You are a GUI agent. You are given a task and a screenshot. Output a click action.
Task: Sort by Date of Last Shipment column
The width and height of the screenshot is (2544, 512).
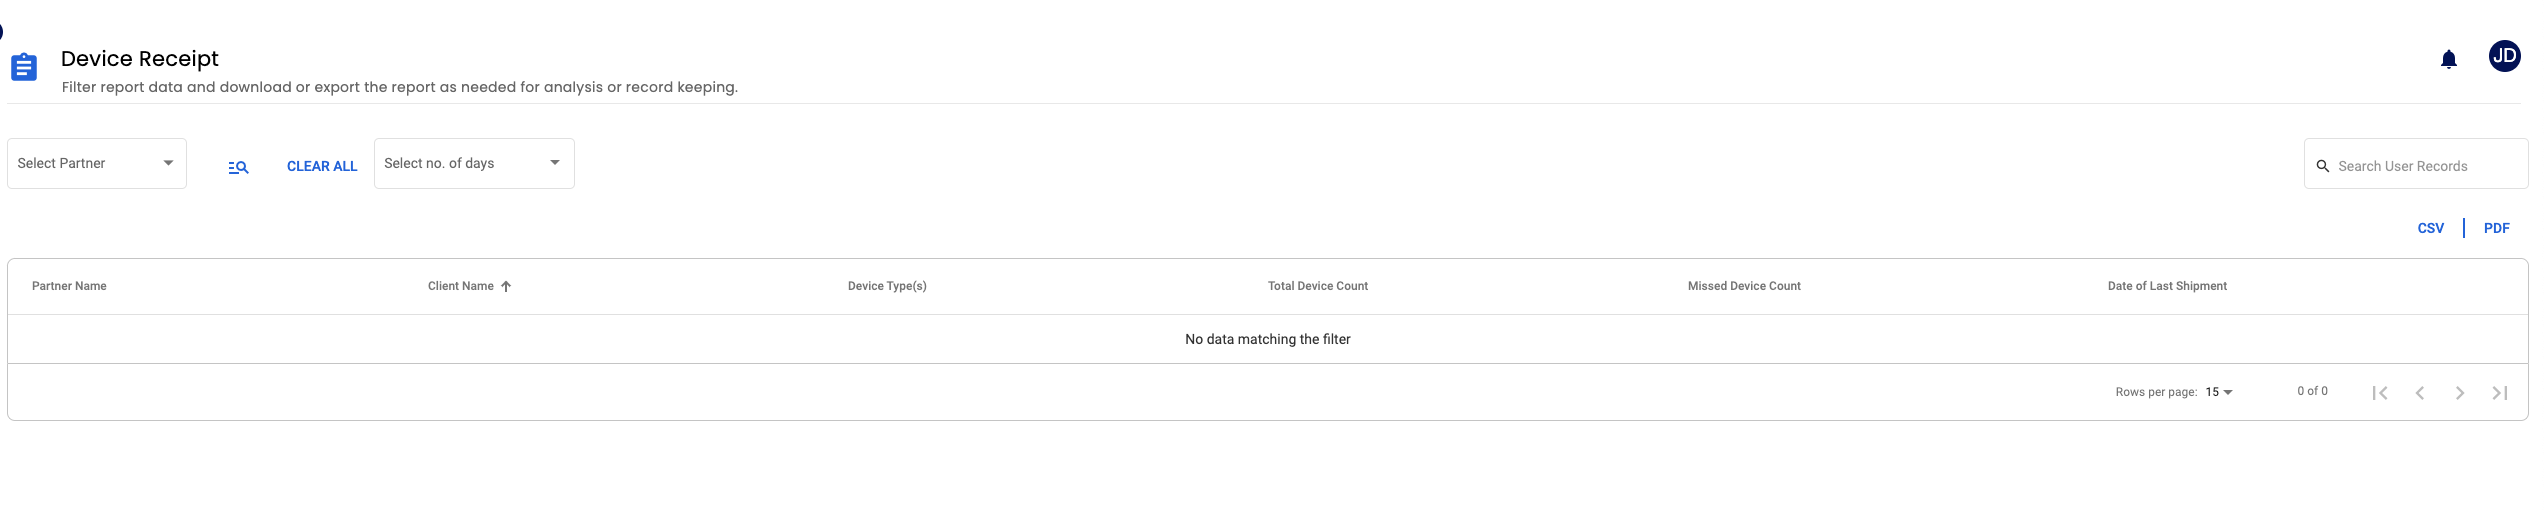[x=2167, y=286]
